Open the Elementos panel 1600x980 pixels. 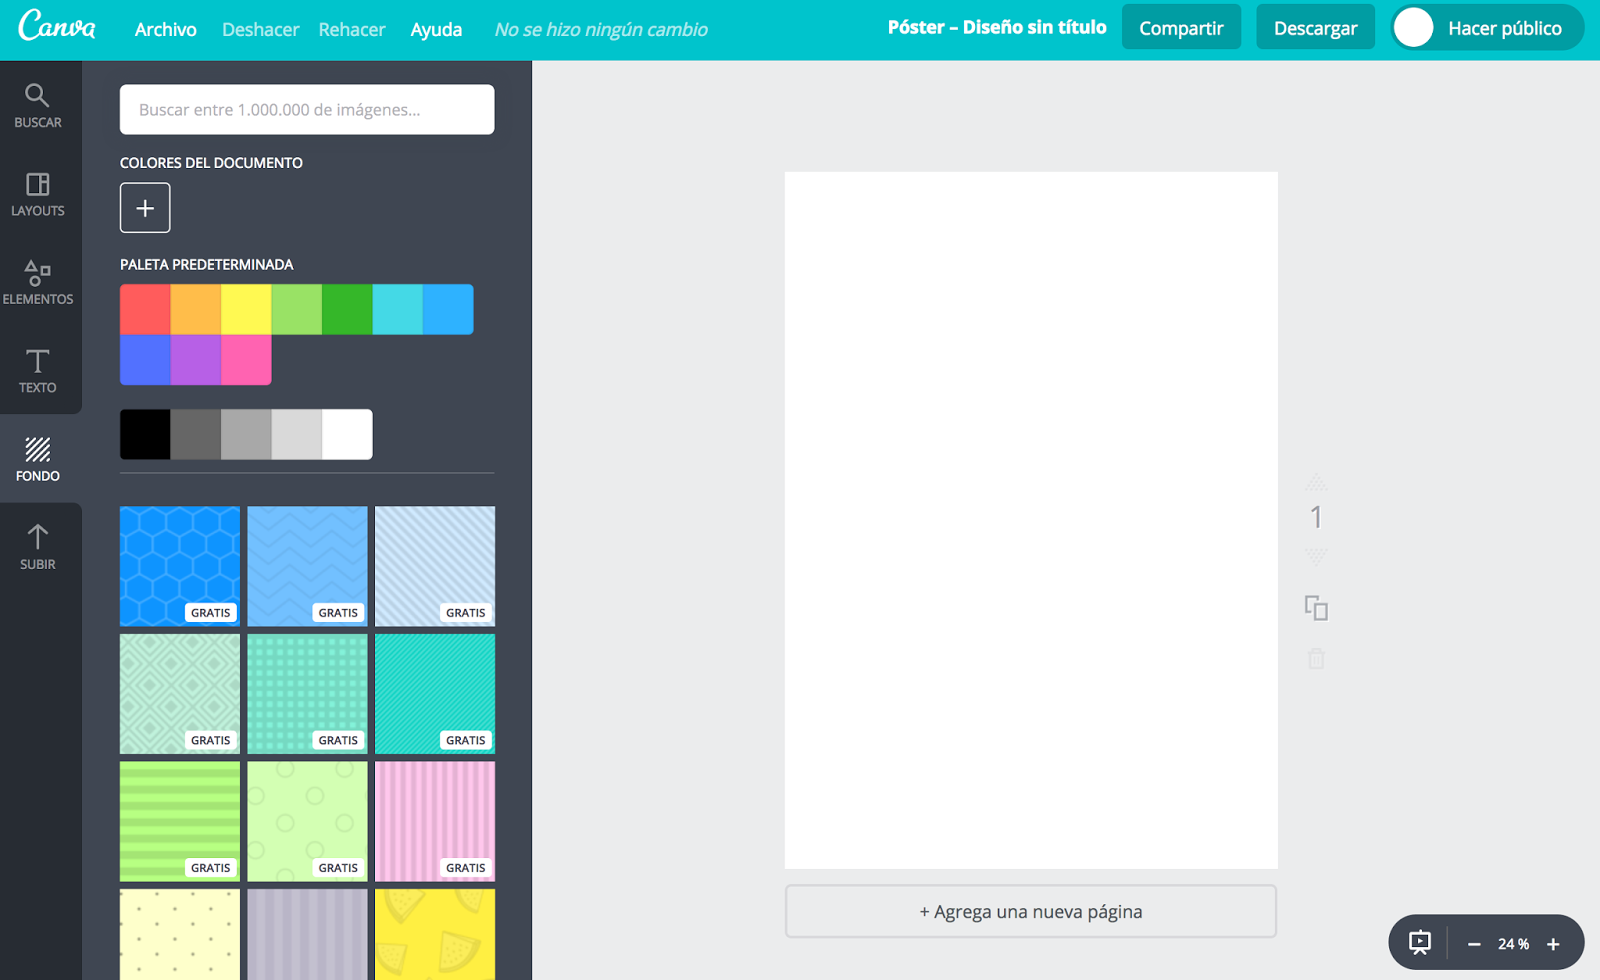[38, 281]
